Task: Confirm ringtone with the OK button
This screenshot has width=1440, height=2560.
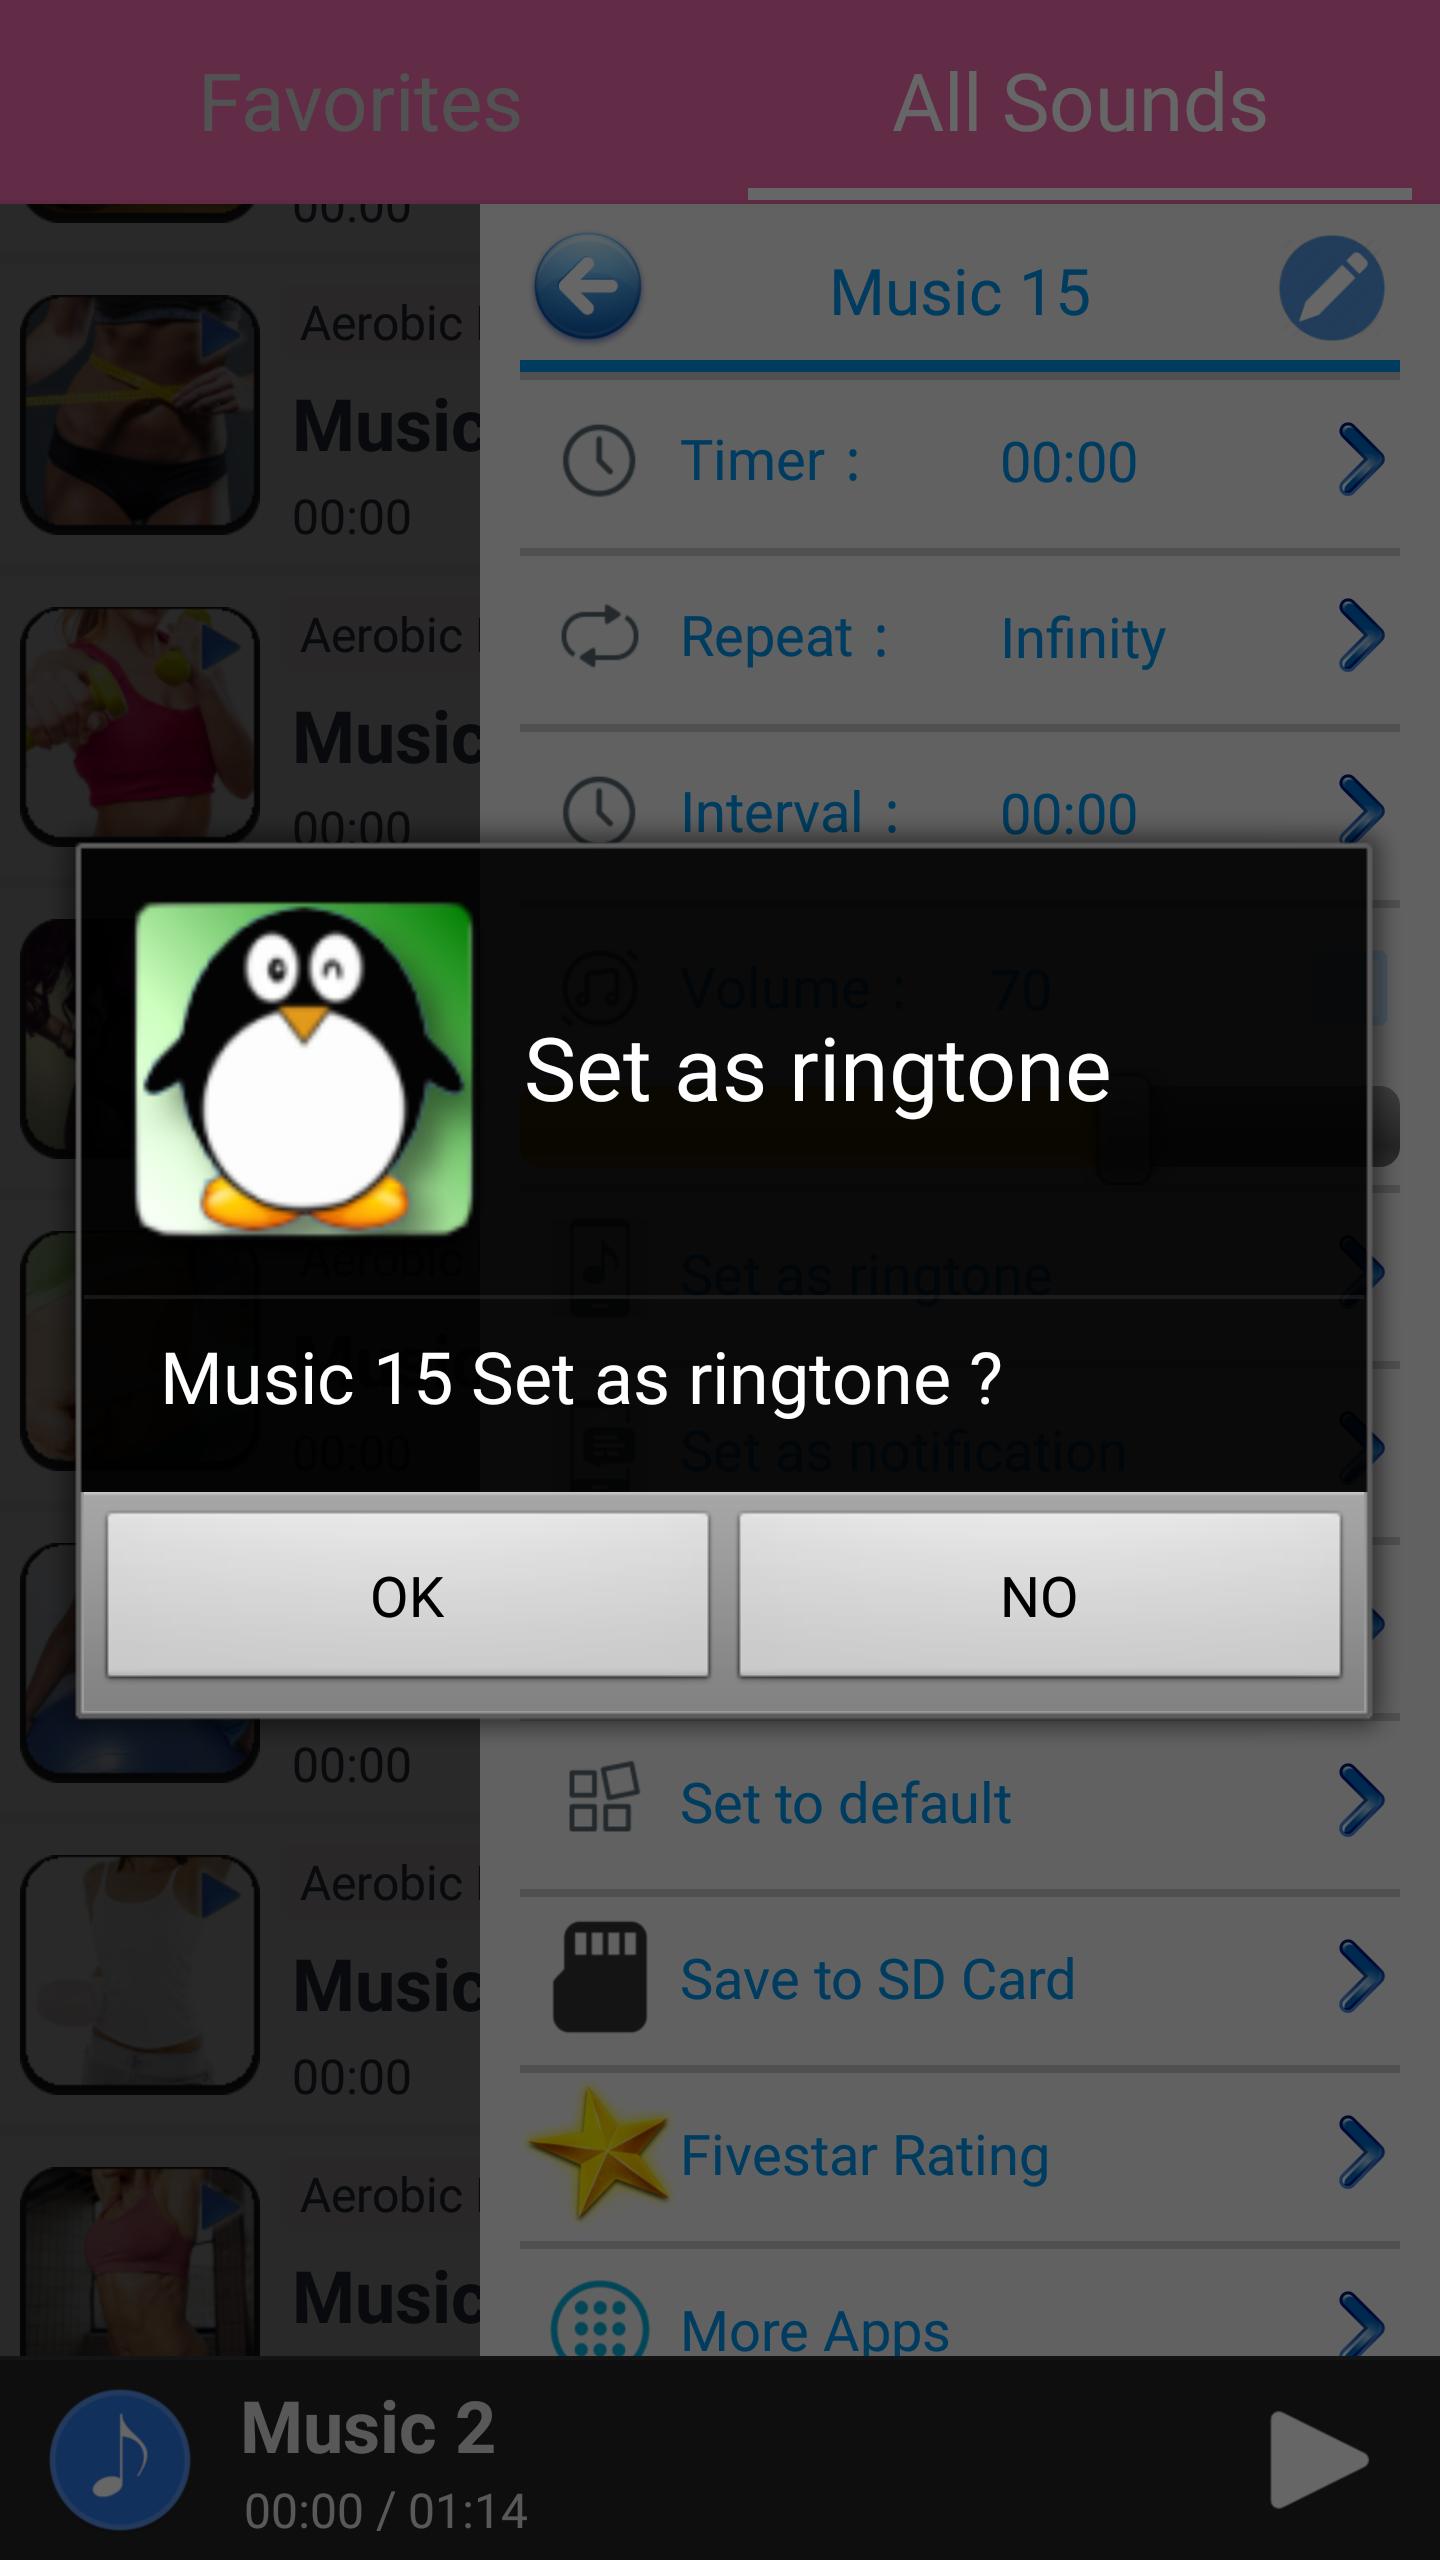Action: (408, 1595)
